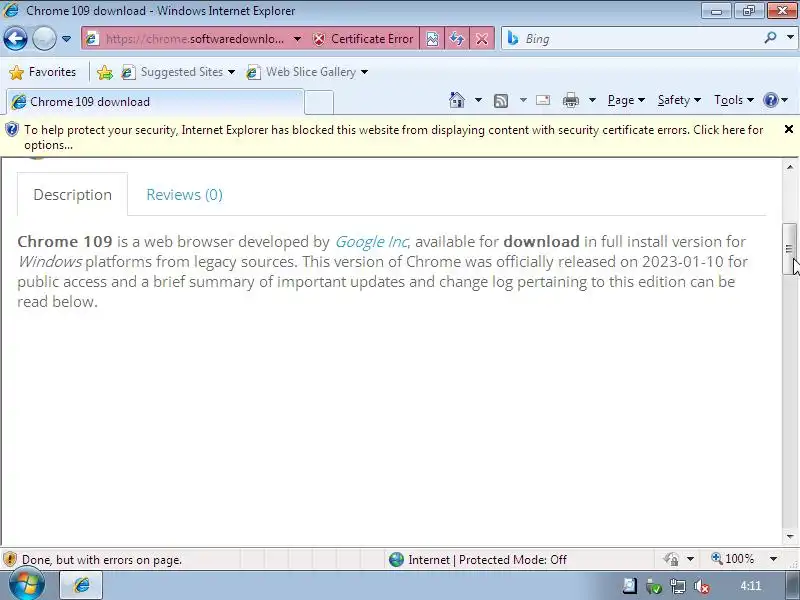The width and height of the screenshot is (800, 600).
Task: Open the Certificate Error security report
Action: tap(363, 39)
